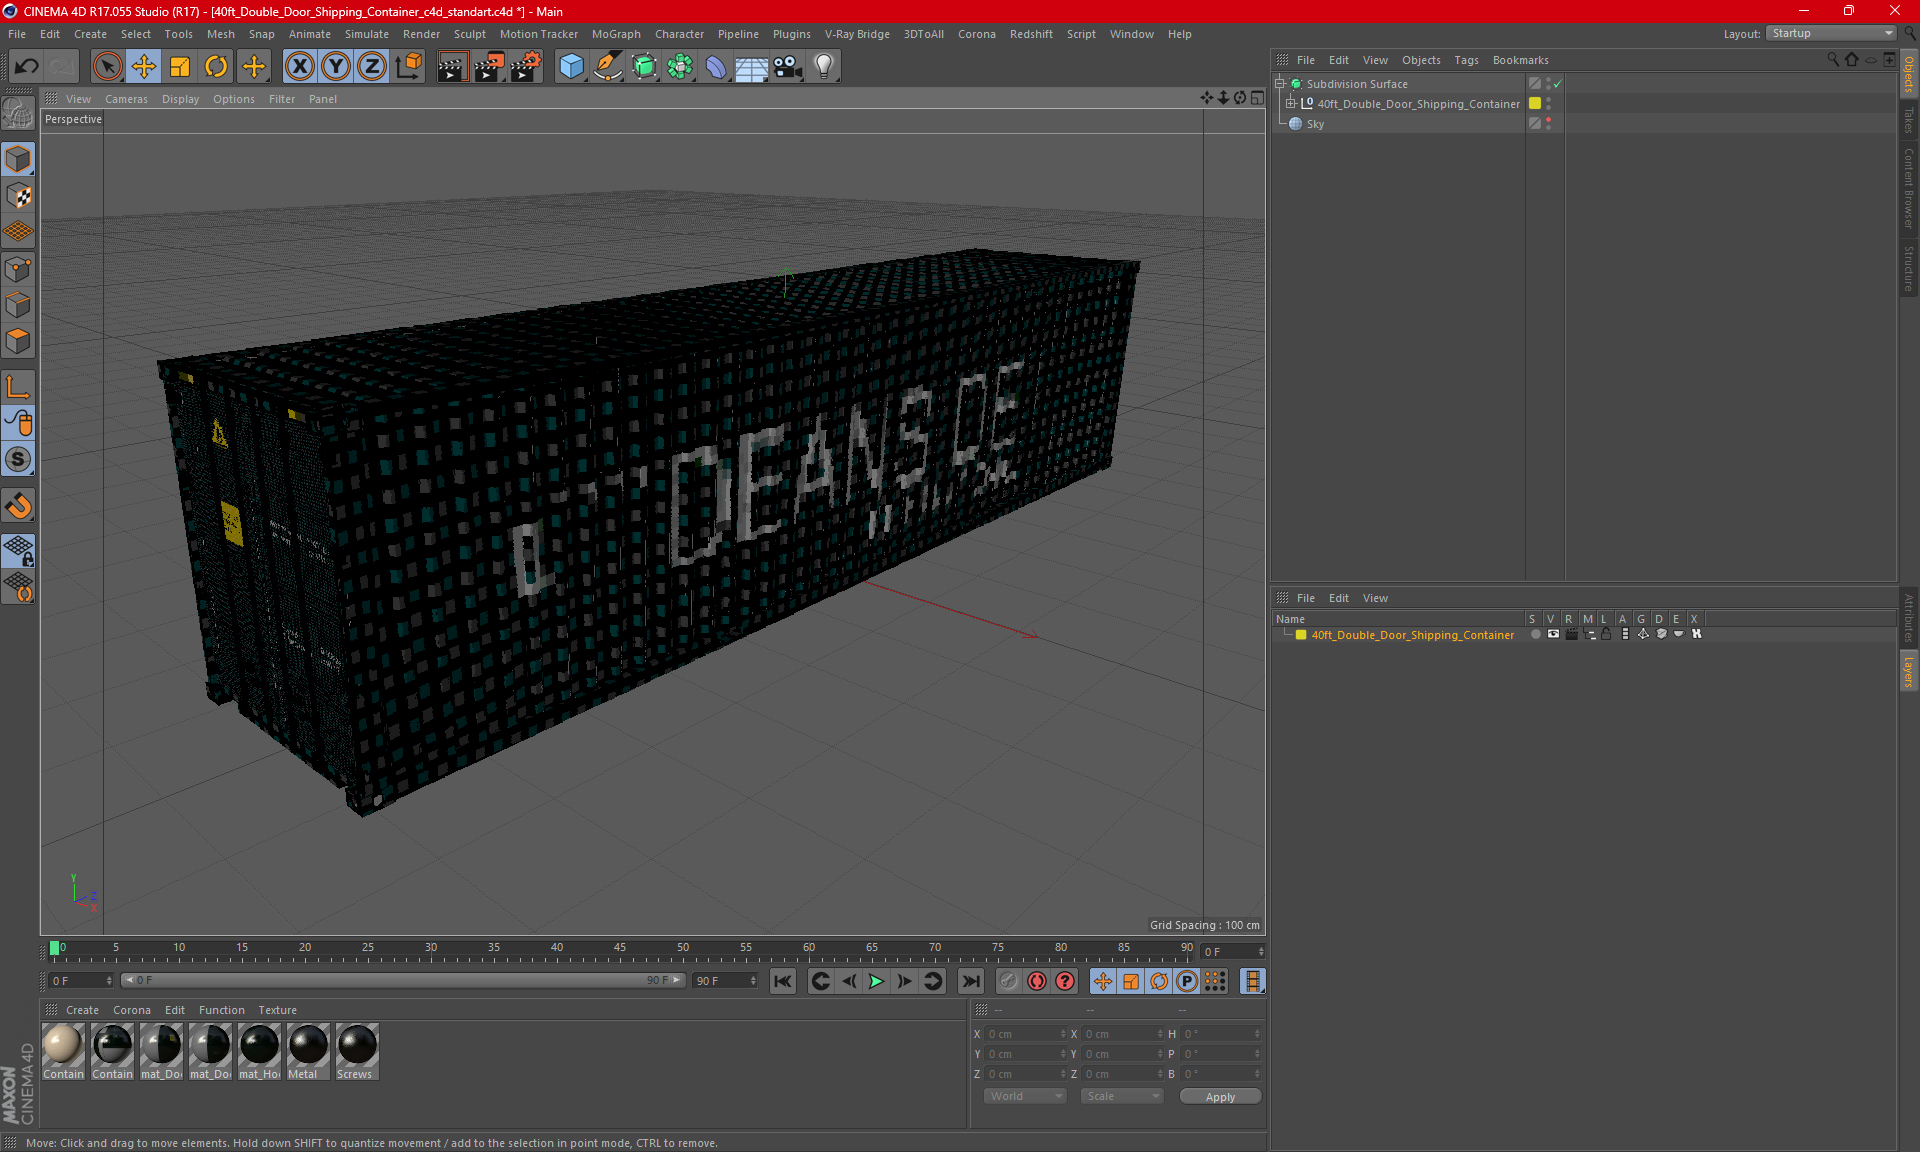The height and width of the screenshot is (1152, 1920).
Task: Switch to Edges mode icon
Action: point(18,305)
